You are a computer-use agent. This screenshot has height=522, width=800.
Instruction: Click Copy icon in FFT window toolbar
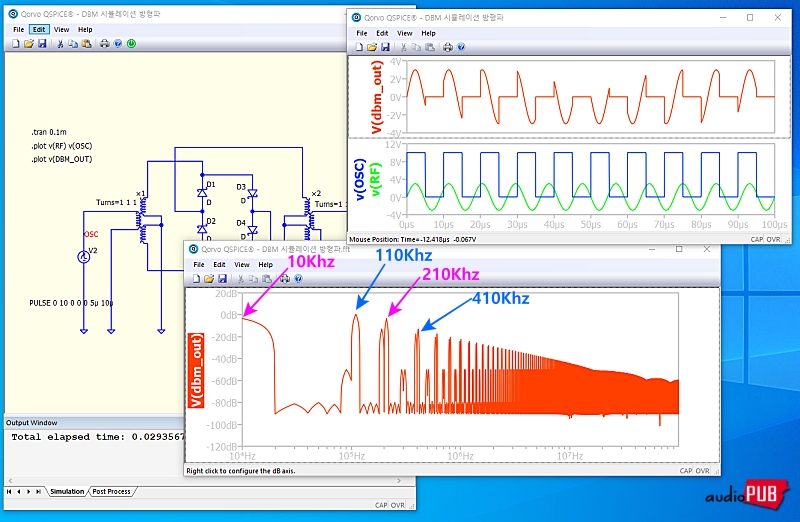pos(253,279)
